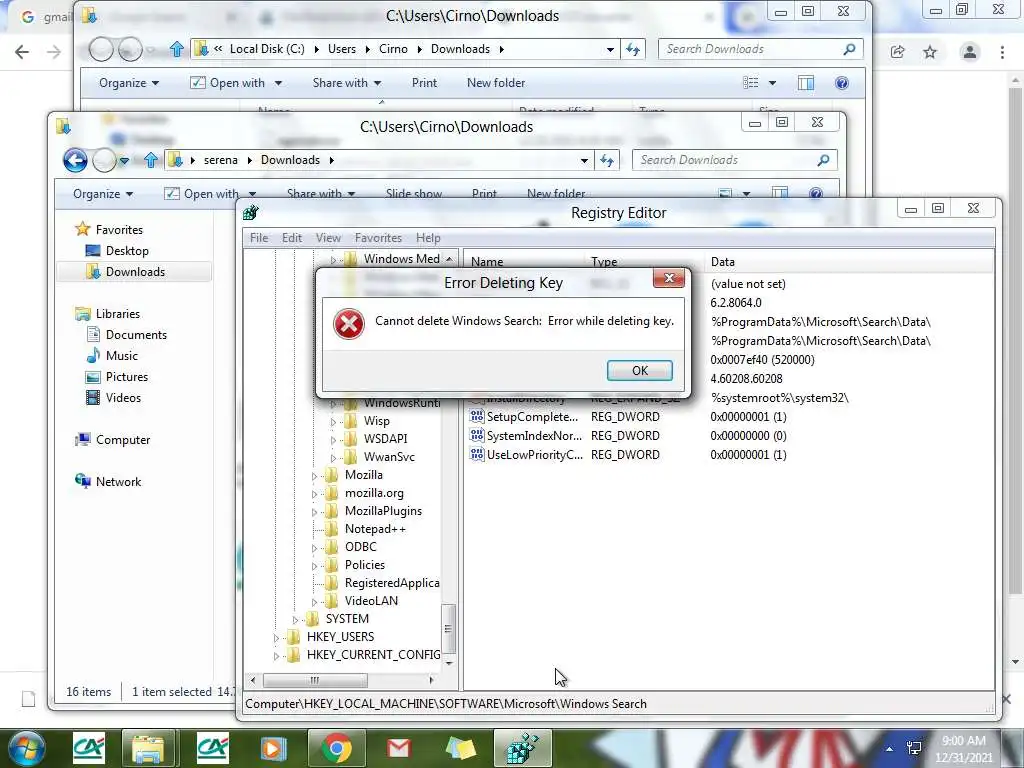Close the Error Deleting Key dialog

pyautogui.click(x=669, y=278)
